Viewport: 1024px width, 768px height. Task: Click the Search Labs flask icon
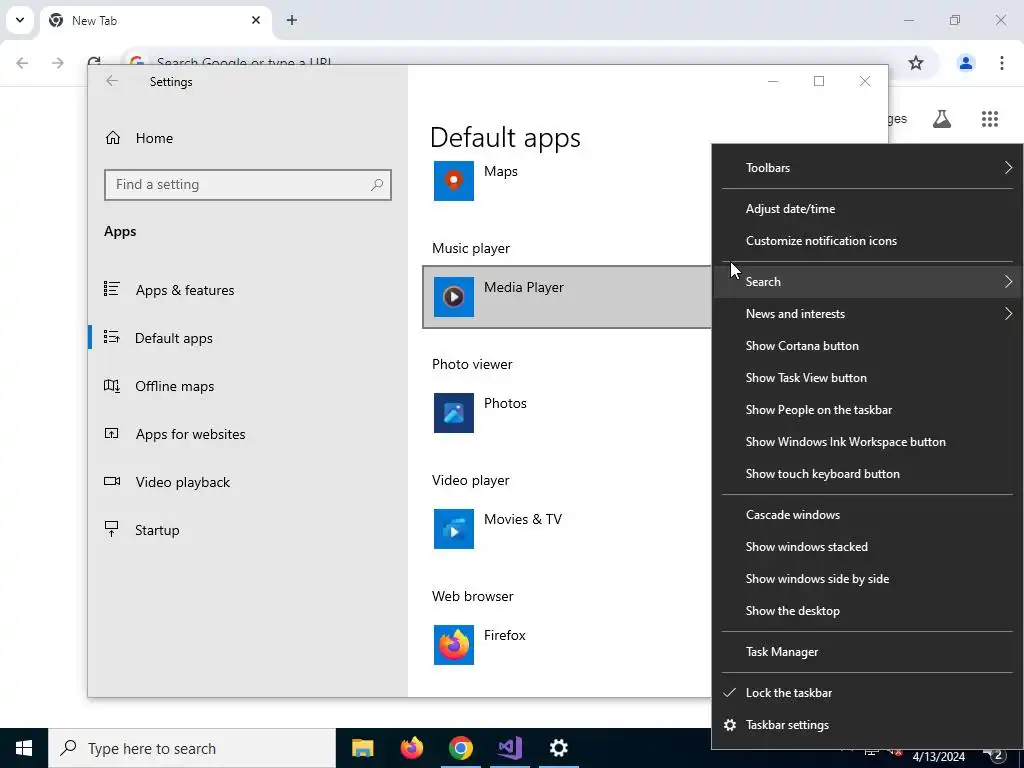942,119
